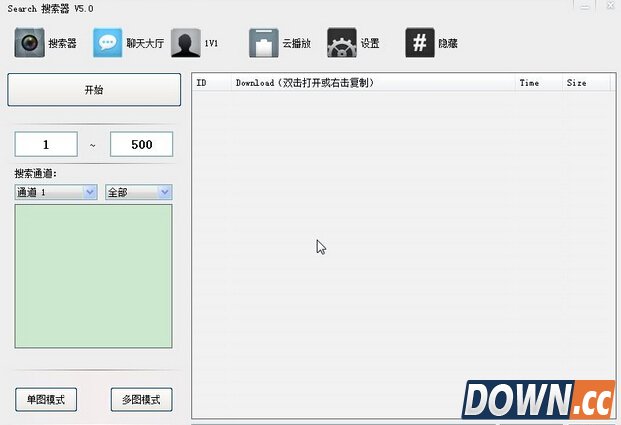
Task: Open the 设置 gear icon
Action: coord(342,43)
